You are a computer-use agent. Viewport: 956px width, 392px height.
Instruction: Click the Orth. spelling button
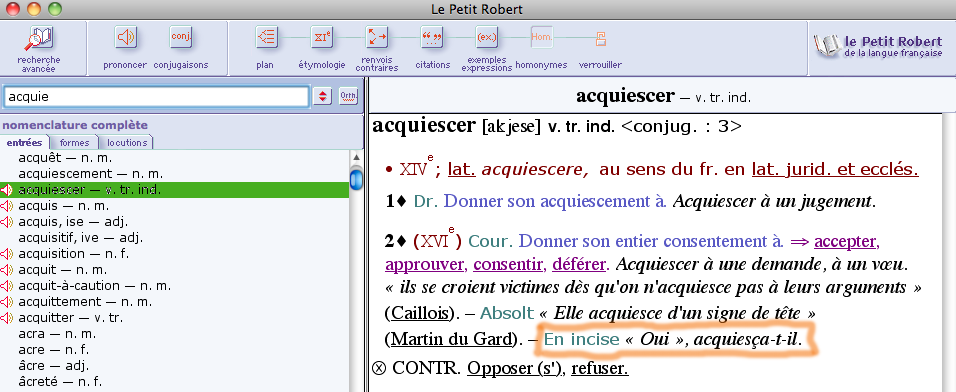(348, 96)
